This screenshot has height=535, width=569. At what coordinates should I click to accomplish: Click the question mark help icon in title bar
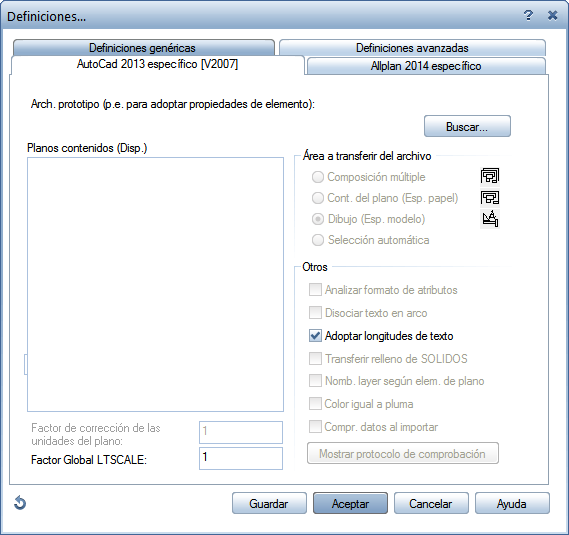[528, 16]
